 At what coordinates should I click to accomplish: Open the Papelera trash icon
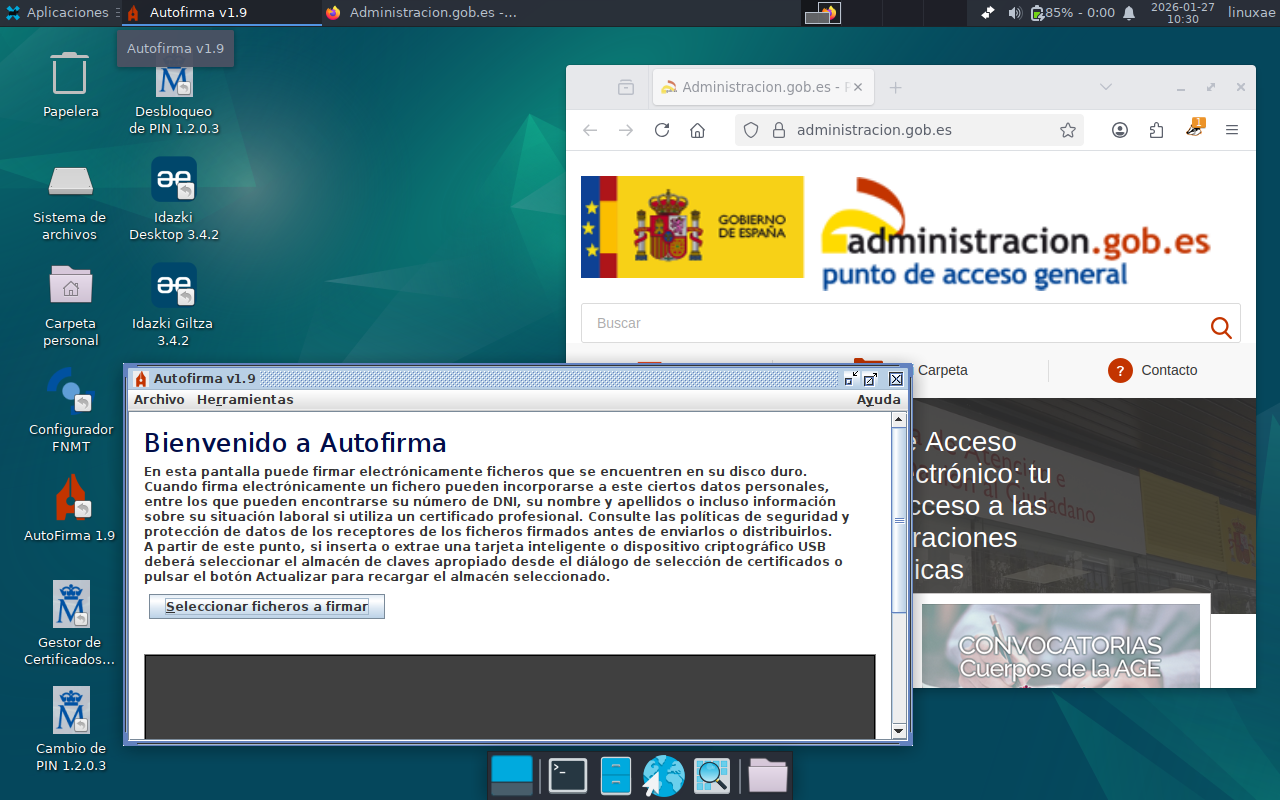coord(70,74)
